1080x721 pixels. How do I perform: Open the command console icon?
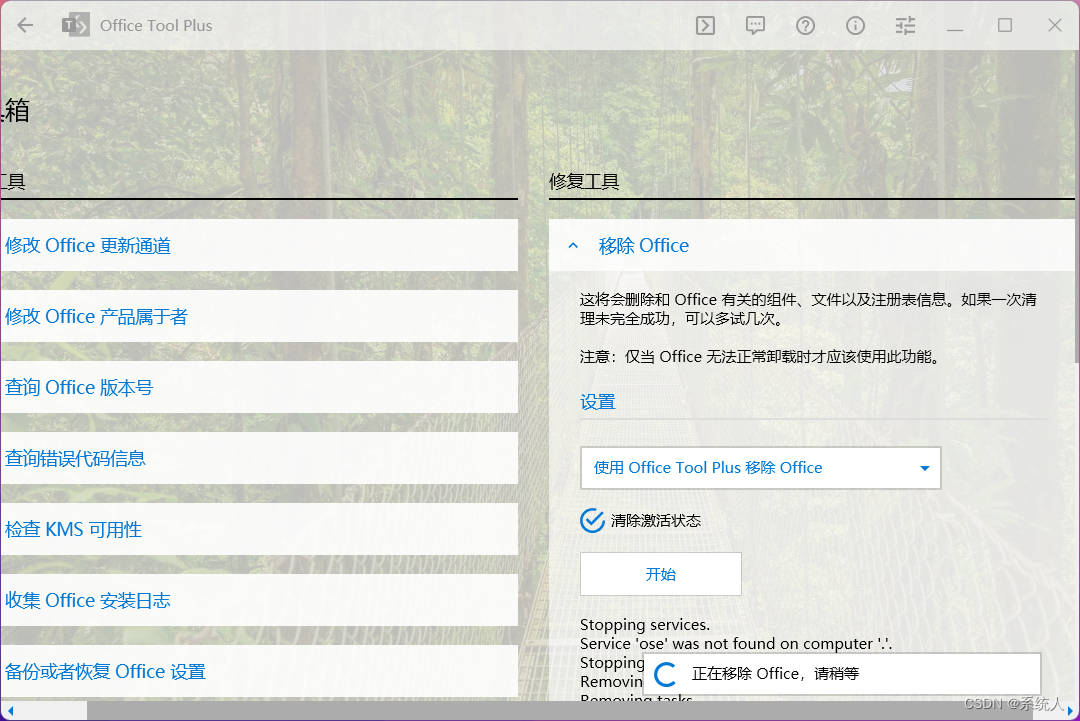tap(705, 25)
